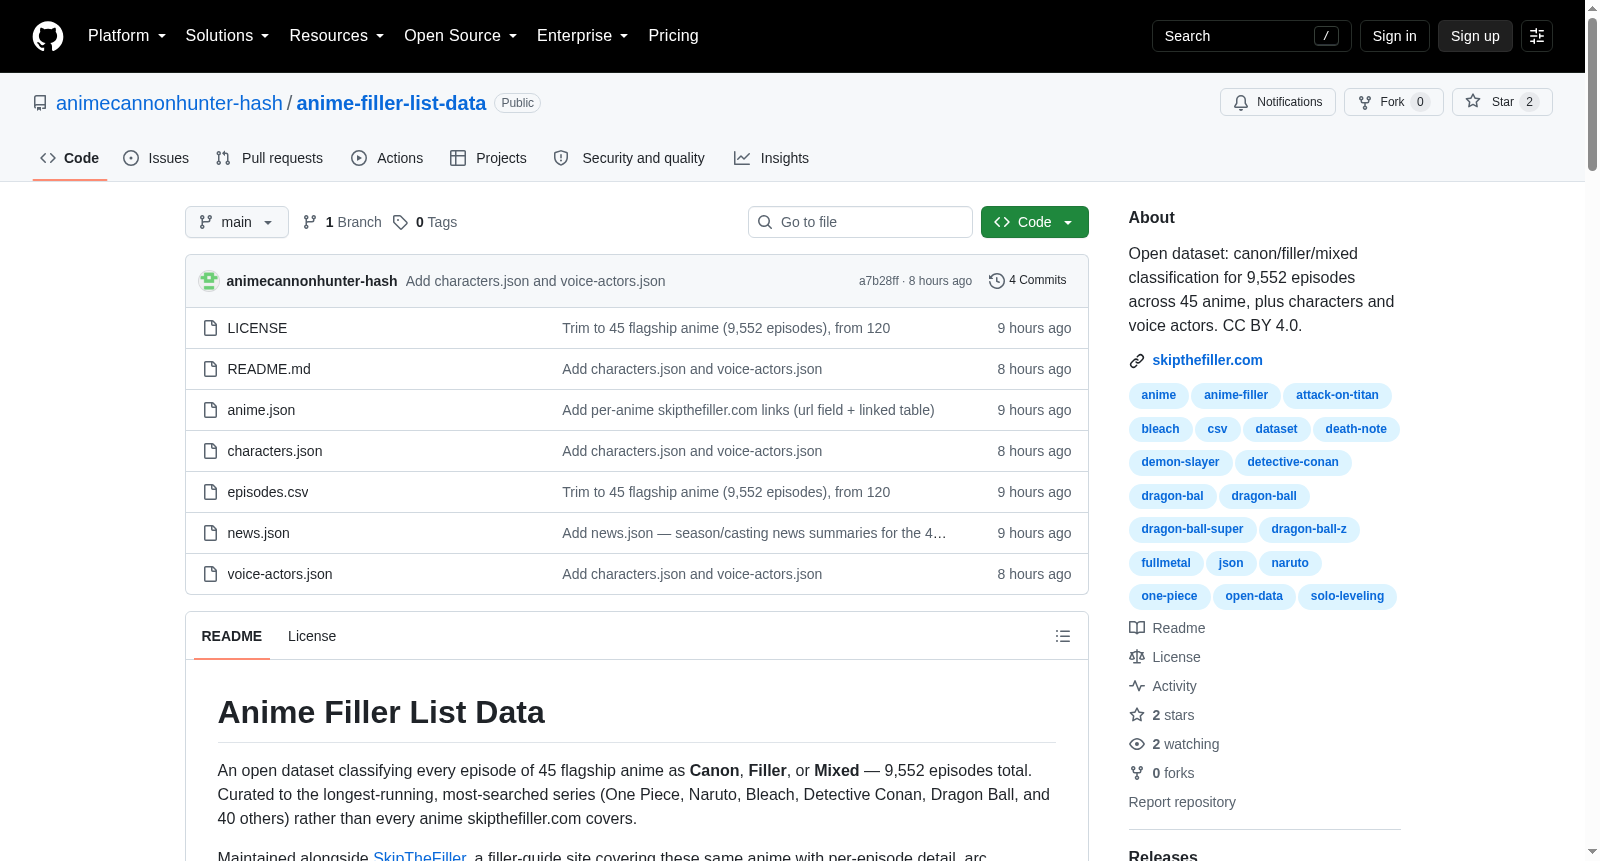Click the bell icon in Notifications button
1600x861 pixels.
1241,102
